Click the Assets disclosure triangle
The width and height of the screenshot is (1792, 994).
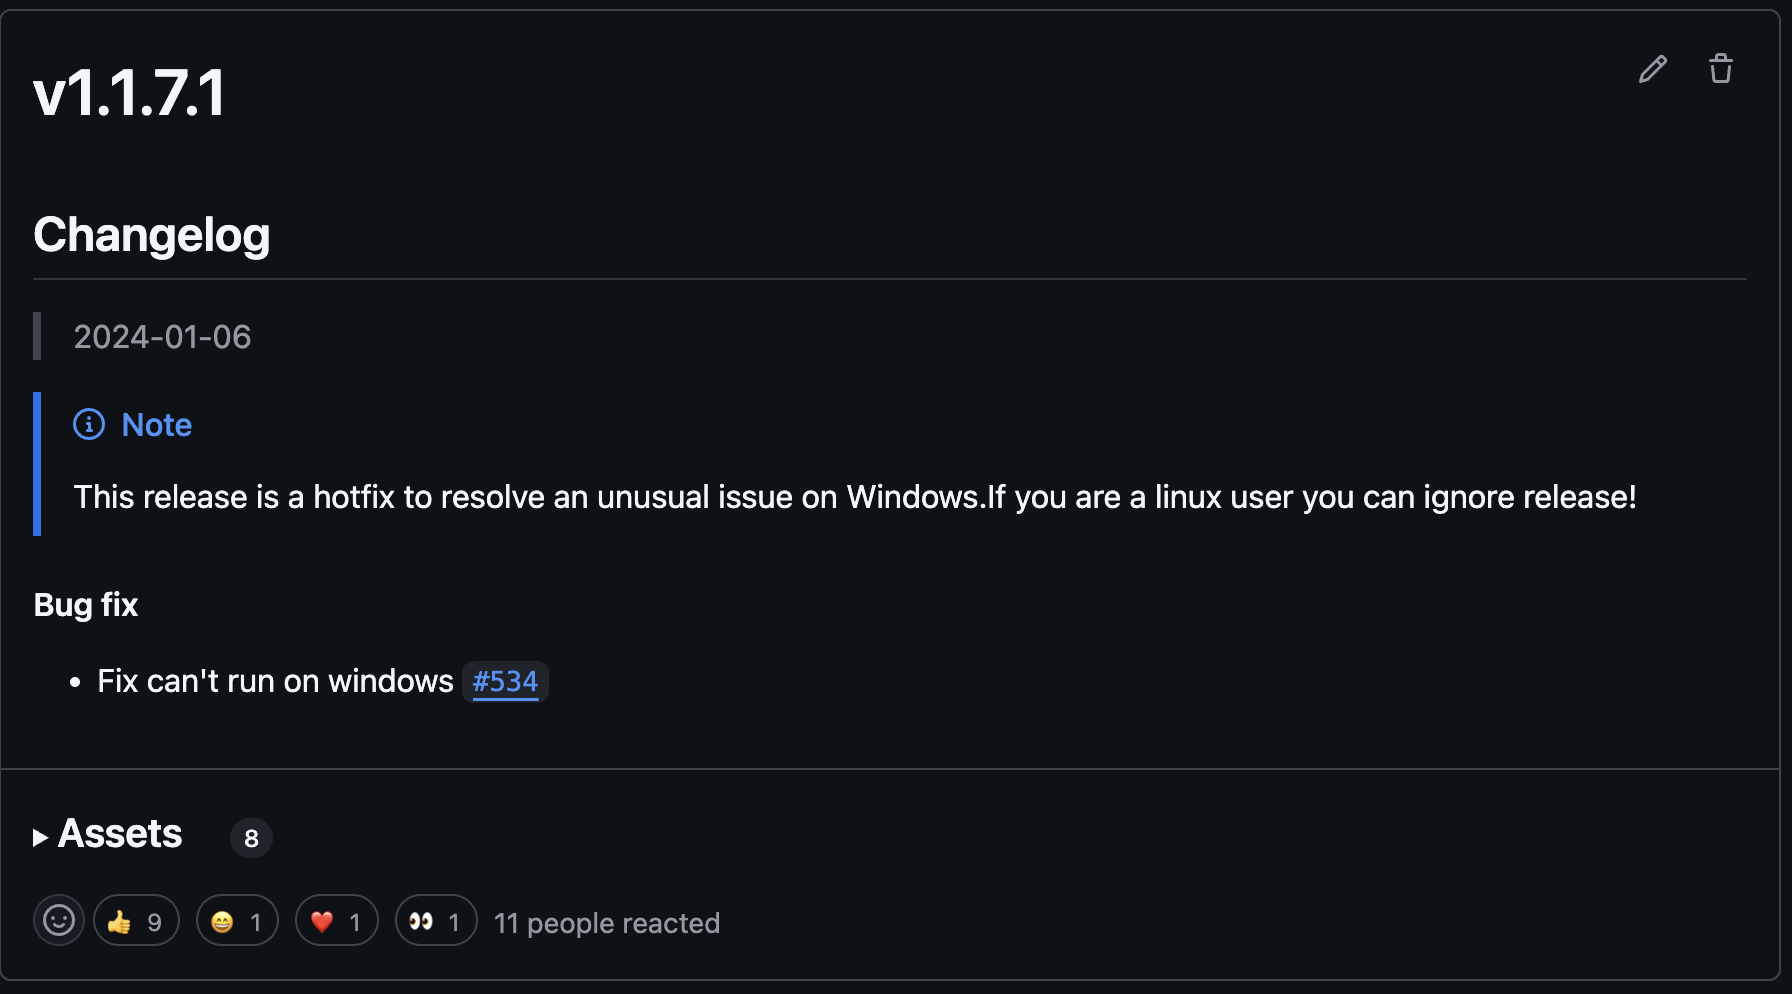pyautogui.click(x=41, y=837)
